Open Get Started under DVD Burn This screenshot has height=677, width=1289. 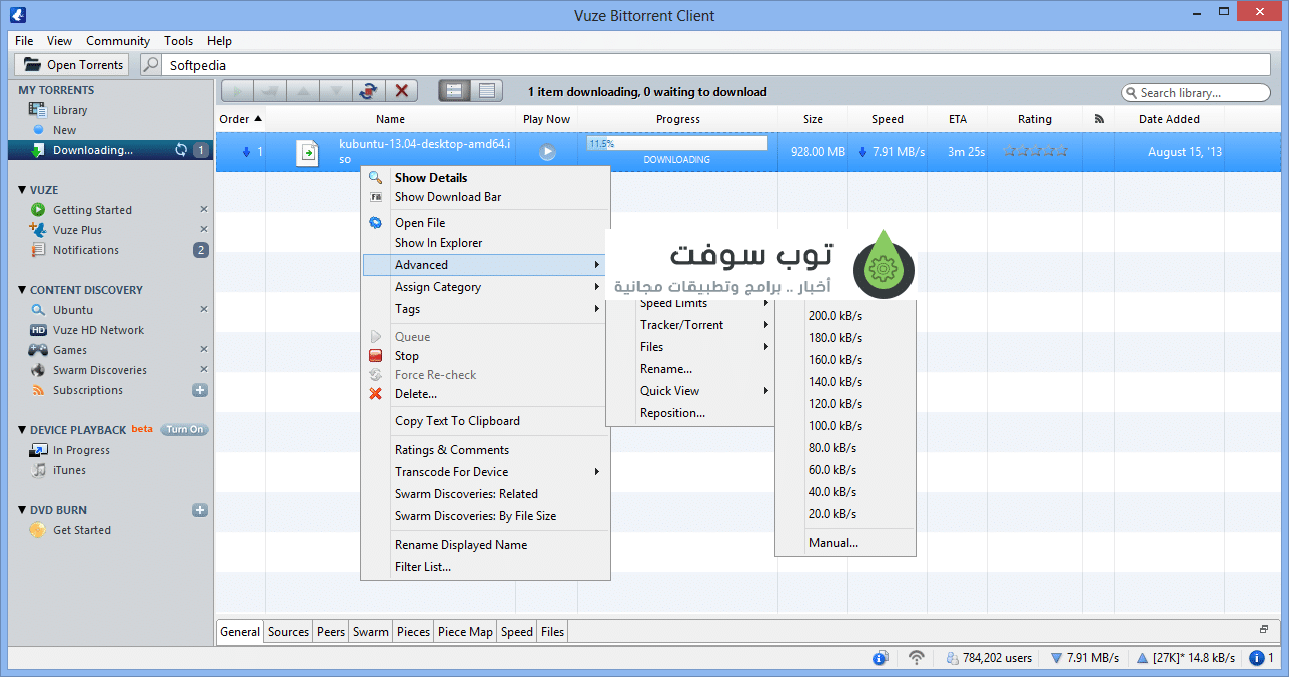point(82,530)
